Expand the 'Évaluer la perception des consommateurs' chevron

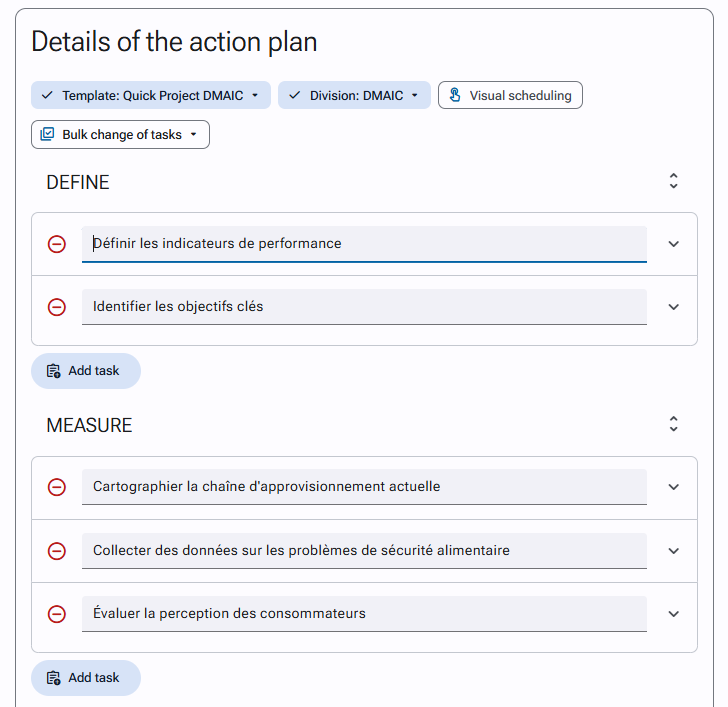[x=673, y=614]
